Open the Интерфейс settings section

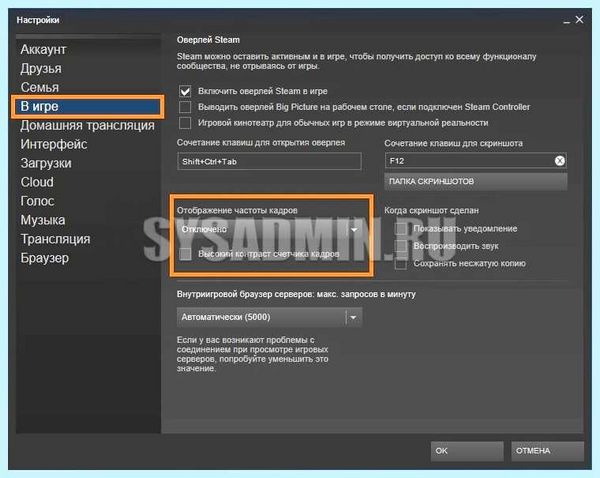(x=54, y=144)
